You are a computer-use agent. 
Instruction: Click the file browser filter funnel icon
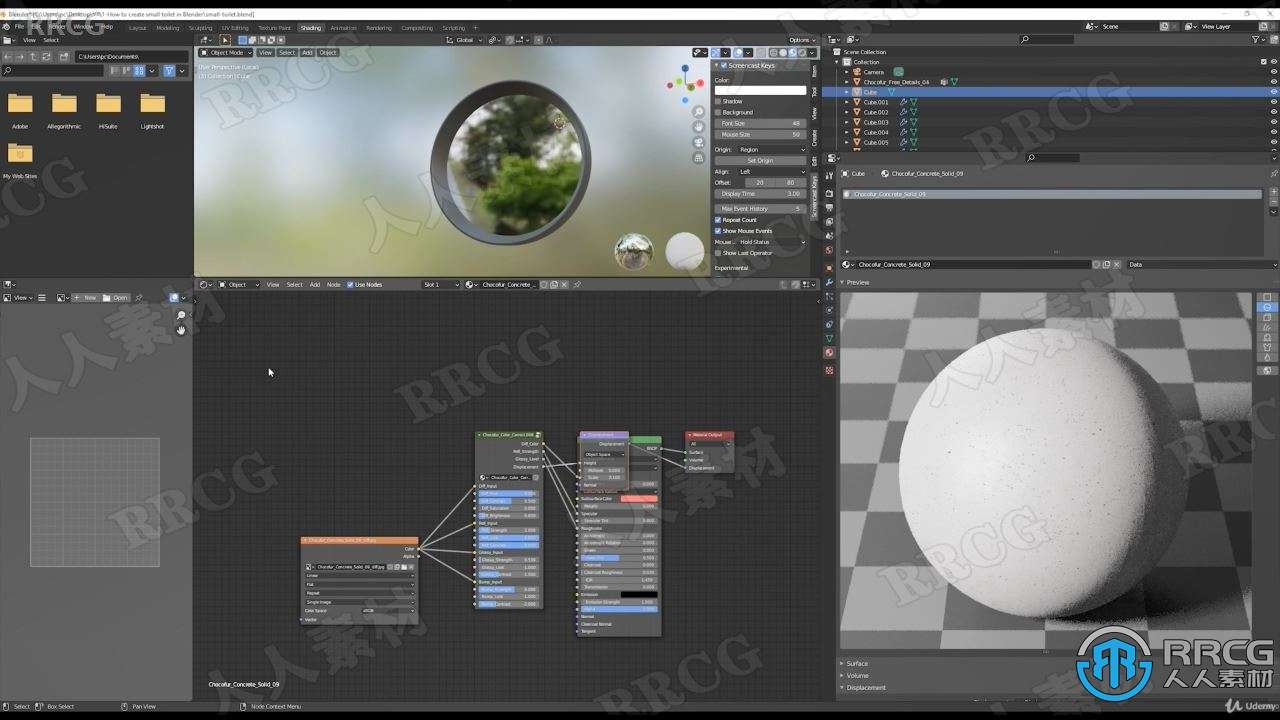pos(169,71)
